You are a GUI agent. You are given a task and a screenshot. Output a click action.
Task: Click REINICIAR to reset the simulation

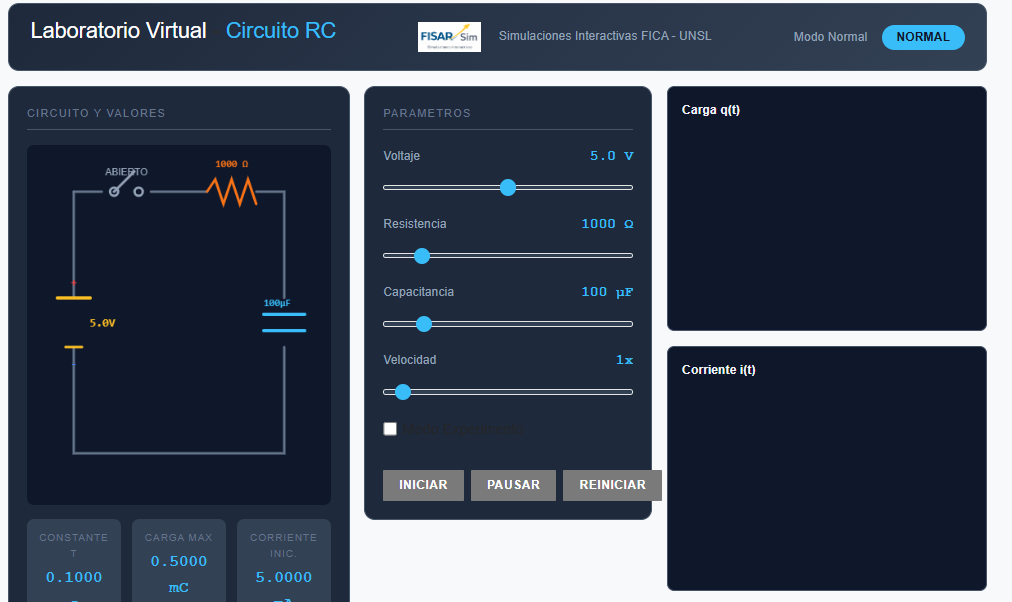pos(612,485)
